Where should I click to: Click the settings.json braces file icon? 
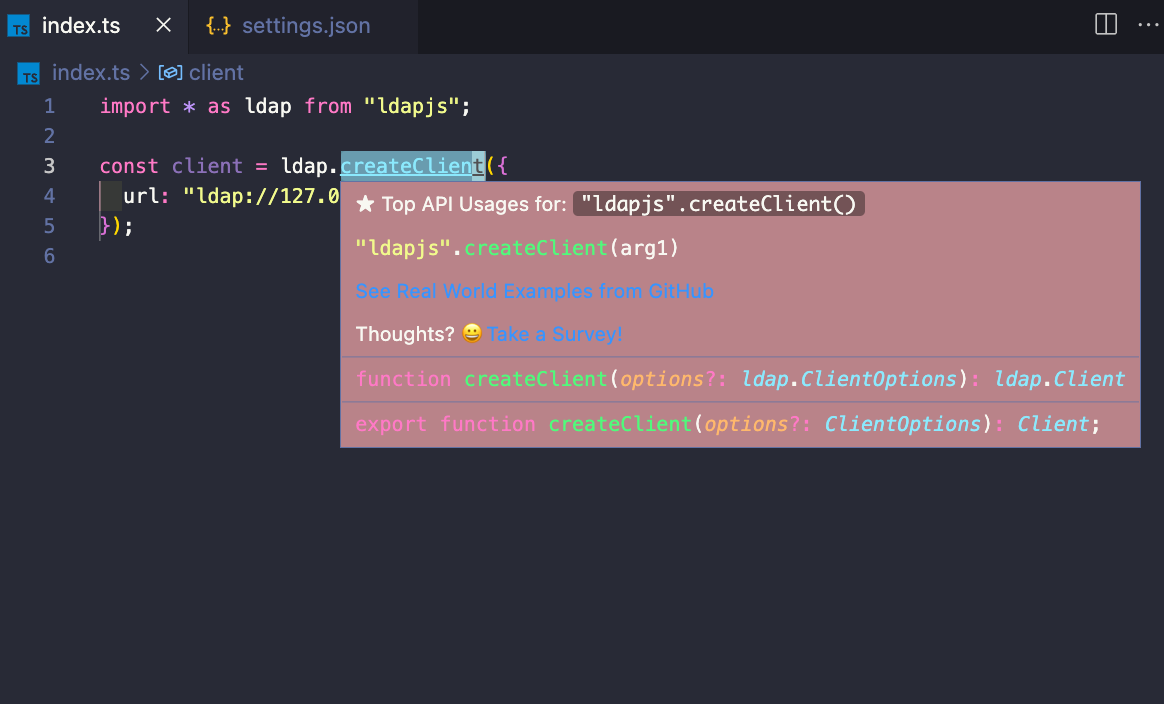pyautogui.click(x=218, y=26)
